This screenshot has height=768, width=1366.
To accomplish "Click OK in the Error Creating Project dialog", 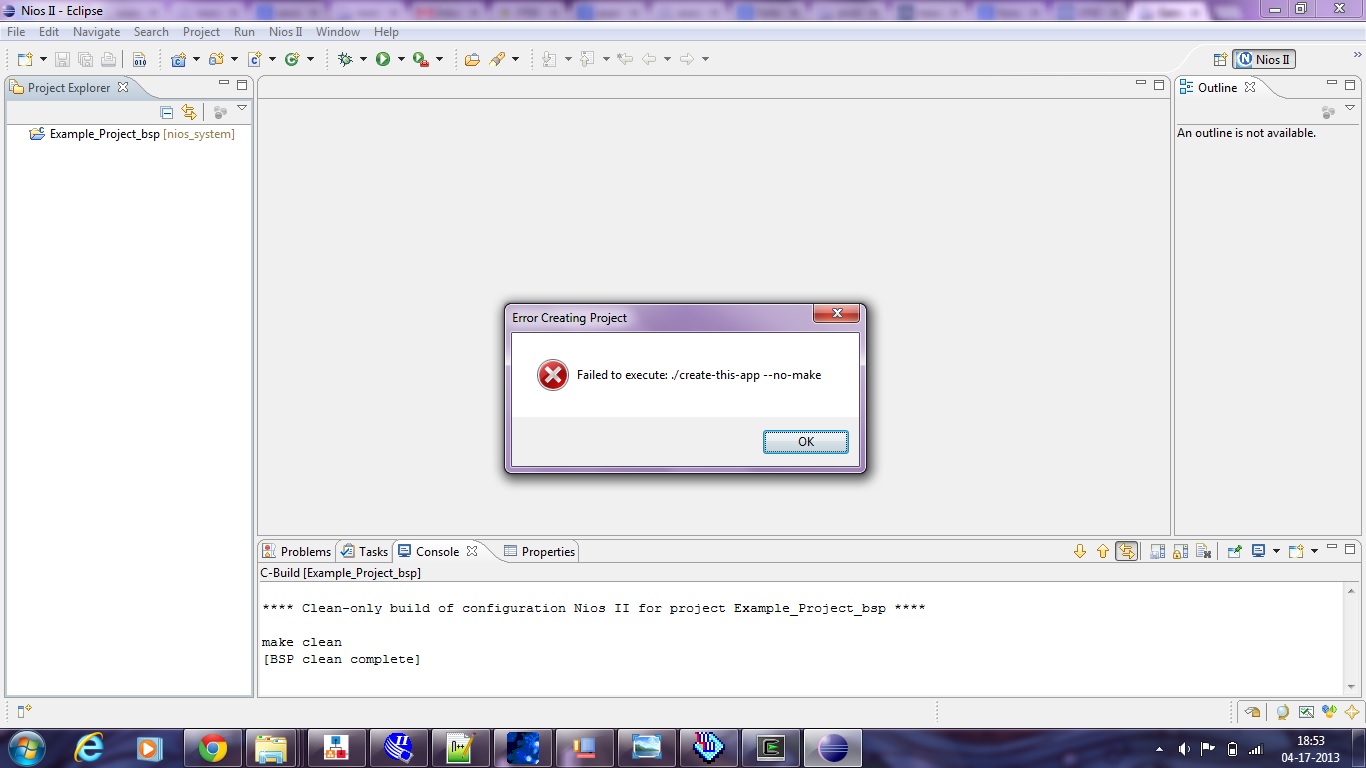I will (x=805, y=442).
